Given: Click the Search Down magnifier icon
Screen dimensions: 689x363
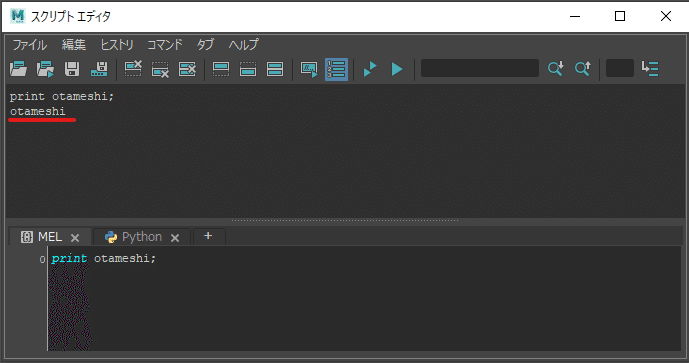Looking at the screenshot, I should [x=555, y=69].
